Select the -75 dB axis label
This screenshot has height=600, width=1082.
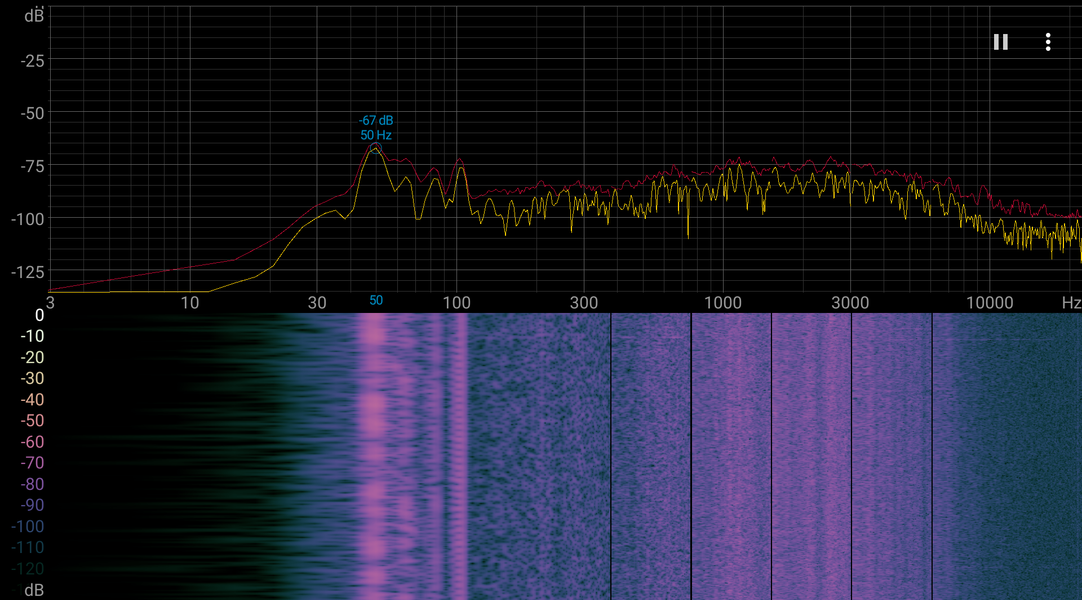point(32,166)
